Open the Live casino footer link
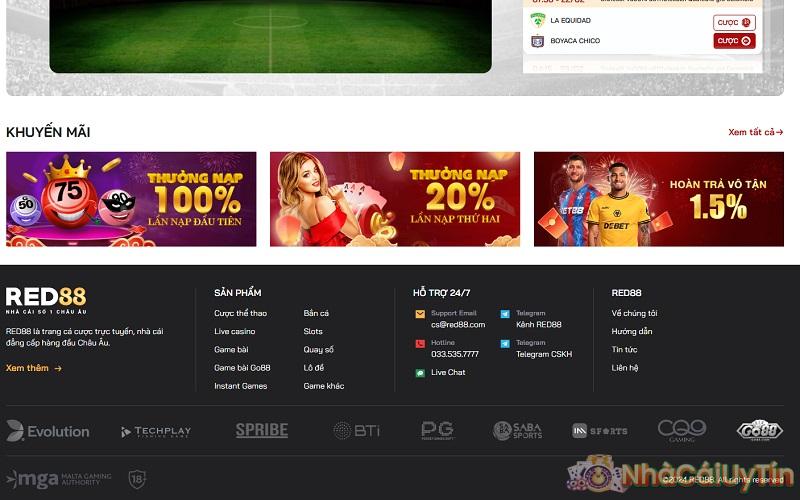The width and height of the screenshot is (800, 500). pos(235,331)
